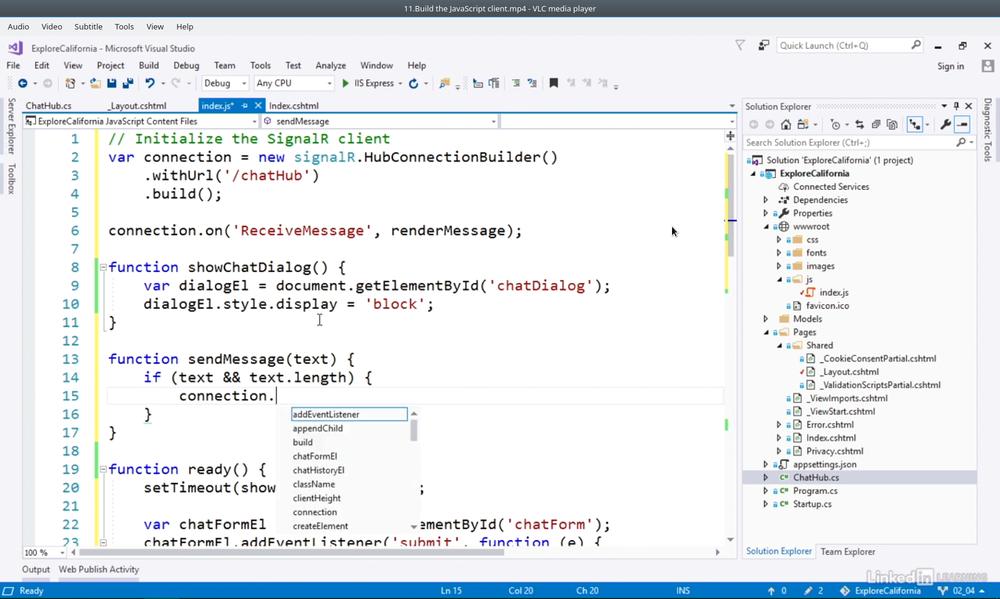Click the Pending Changes Filter clock icon

(x=835, y=125)
